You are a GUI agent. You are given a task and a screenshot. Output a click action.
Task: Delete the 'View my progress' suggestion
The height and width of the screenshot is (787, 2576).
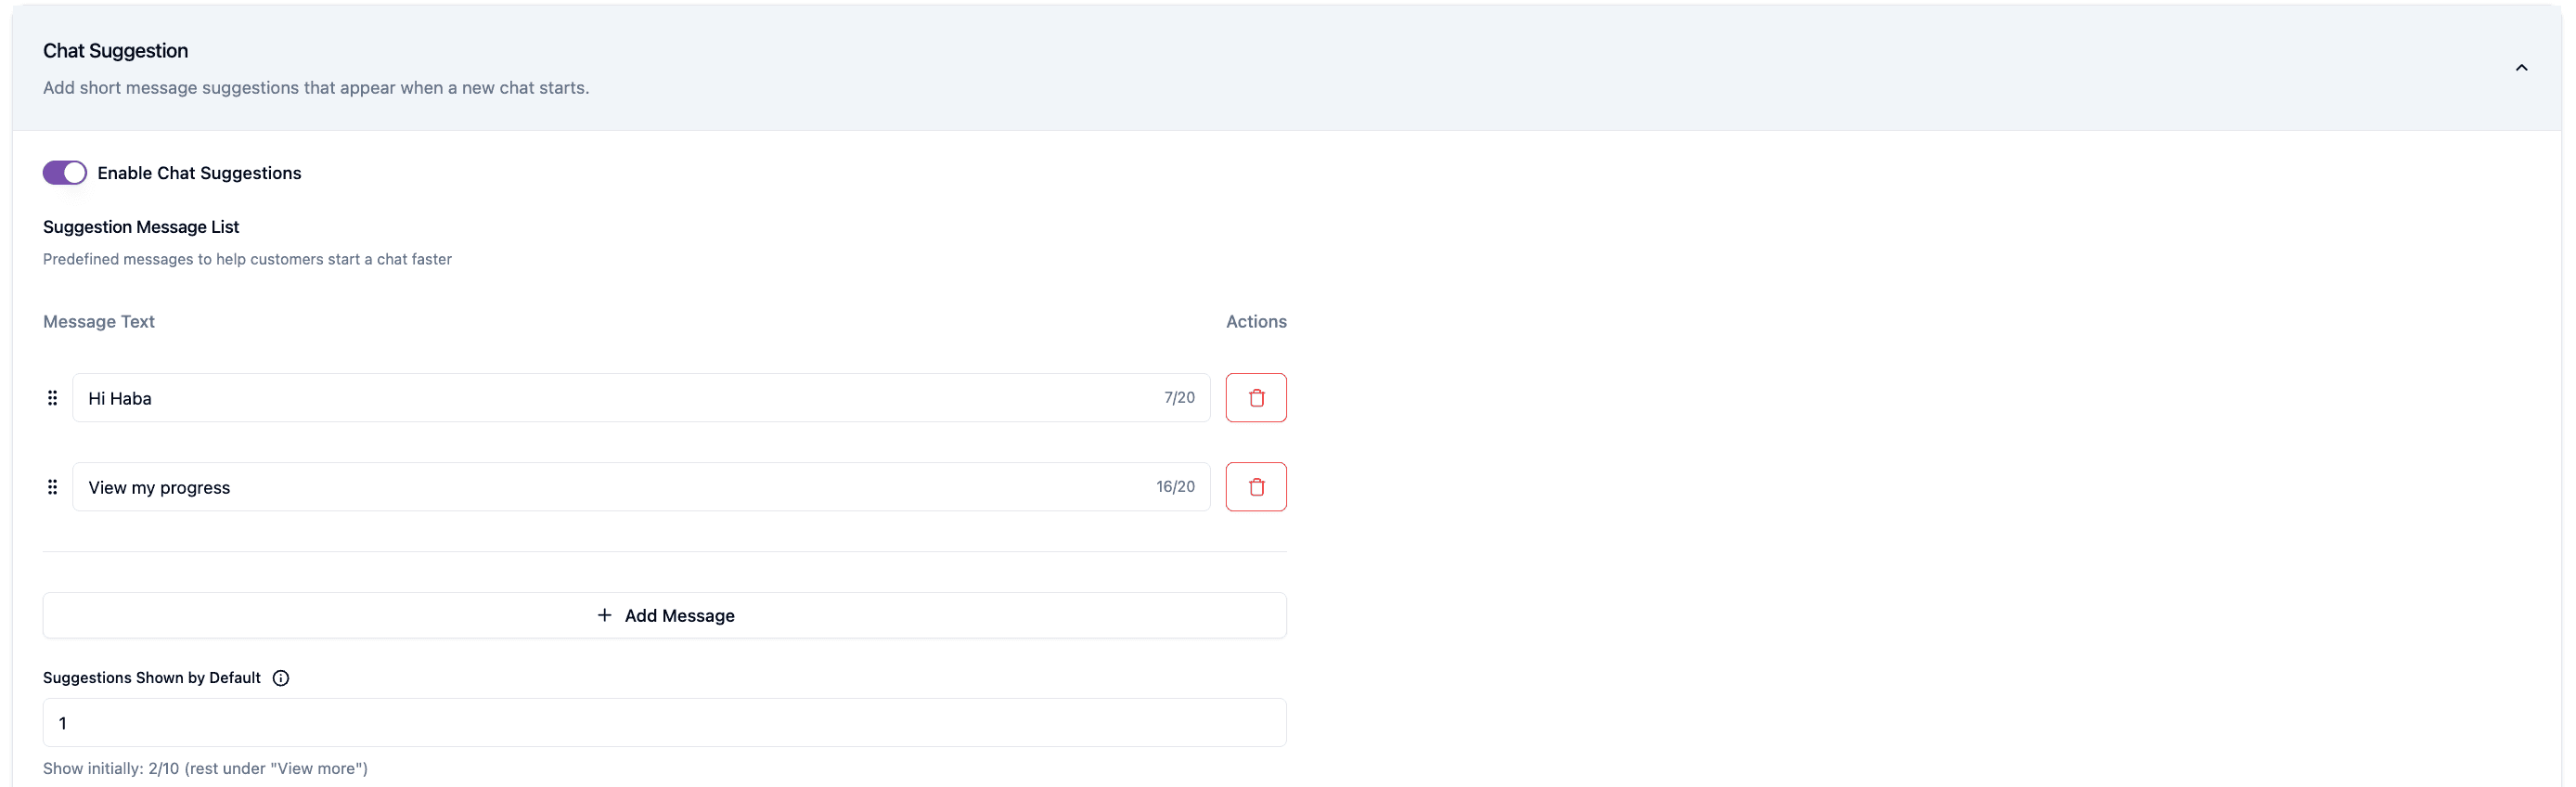[x=1256, y=487]
